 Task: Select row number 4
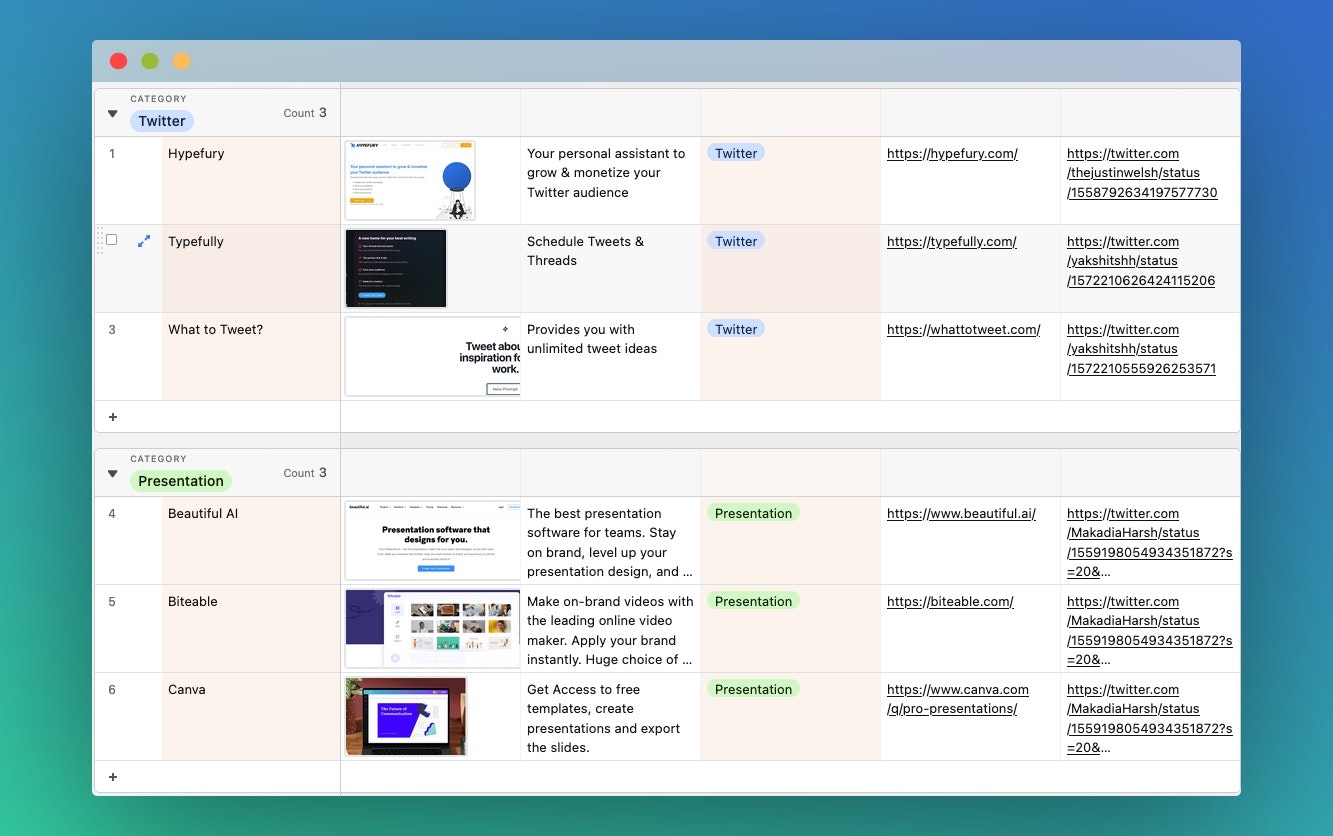(x=112, y=514)
